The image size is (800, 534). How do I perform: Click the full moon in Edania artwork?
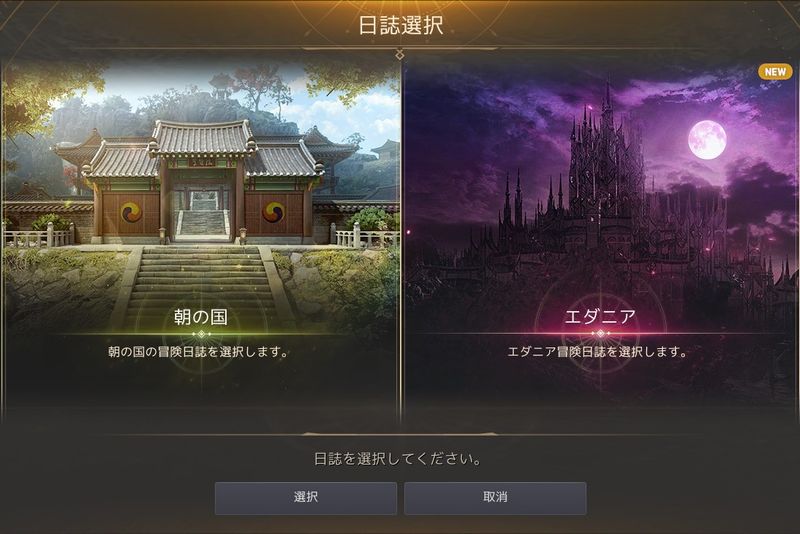pyautogui.click(x=707, y=140)
